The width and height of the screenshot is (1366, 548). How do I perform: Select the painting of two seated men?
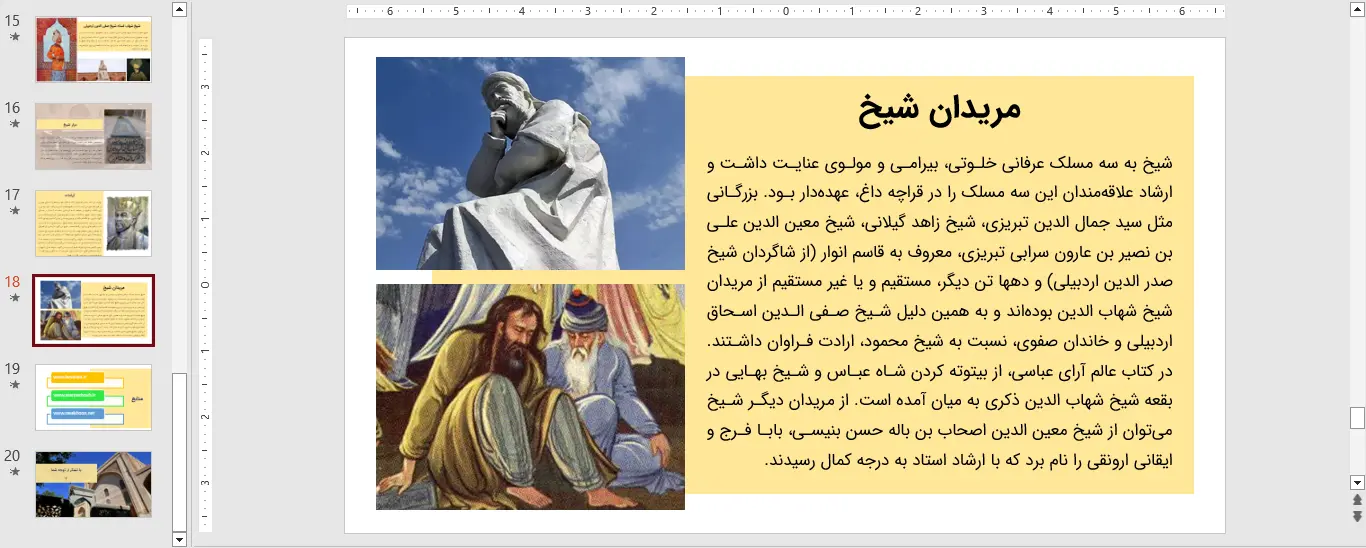(x=530, y=396)
